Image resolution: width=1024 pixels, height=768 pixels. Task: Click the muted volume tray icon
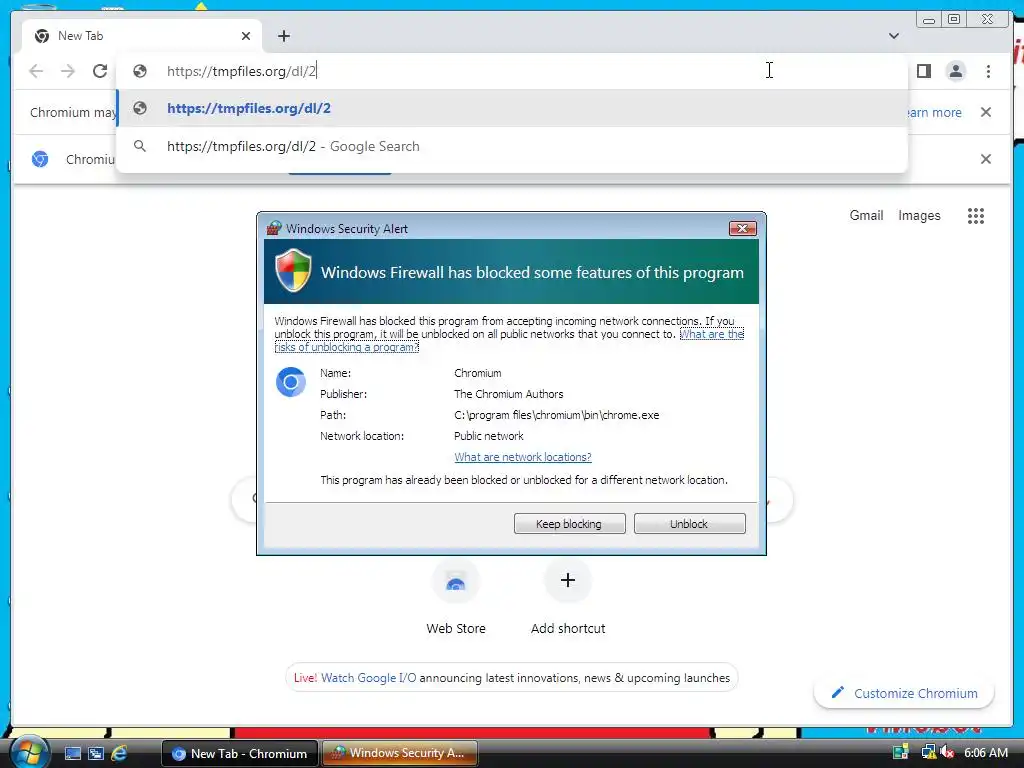point(946,753)
